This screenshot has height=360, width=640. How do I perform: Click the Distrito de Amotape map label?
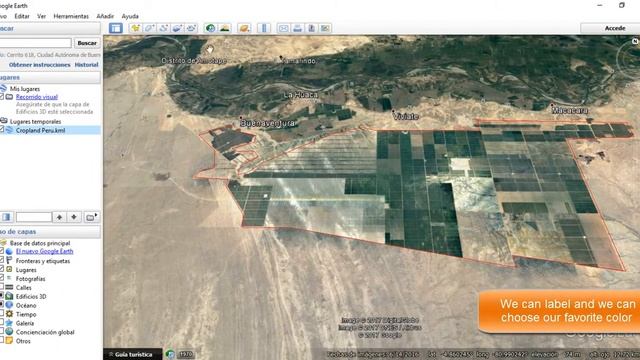pos(193,60)
